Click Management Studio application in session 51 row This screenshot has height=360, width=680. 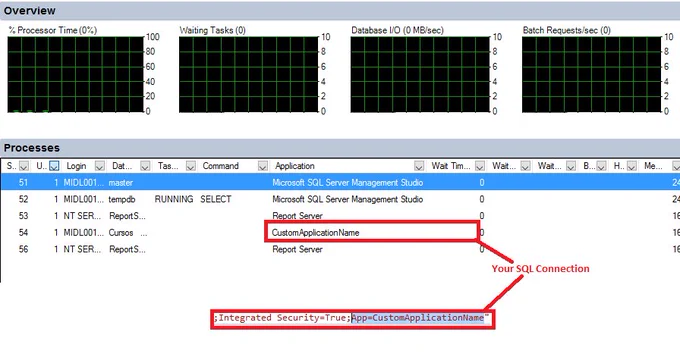[x=347, y=183]
